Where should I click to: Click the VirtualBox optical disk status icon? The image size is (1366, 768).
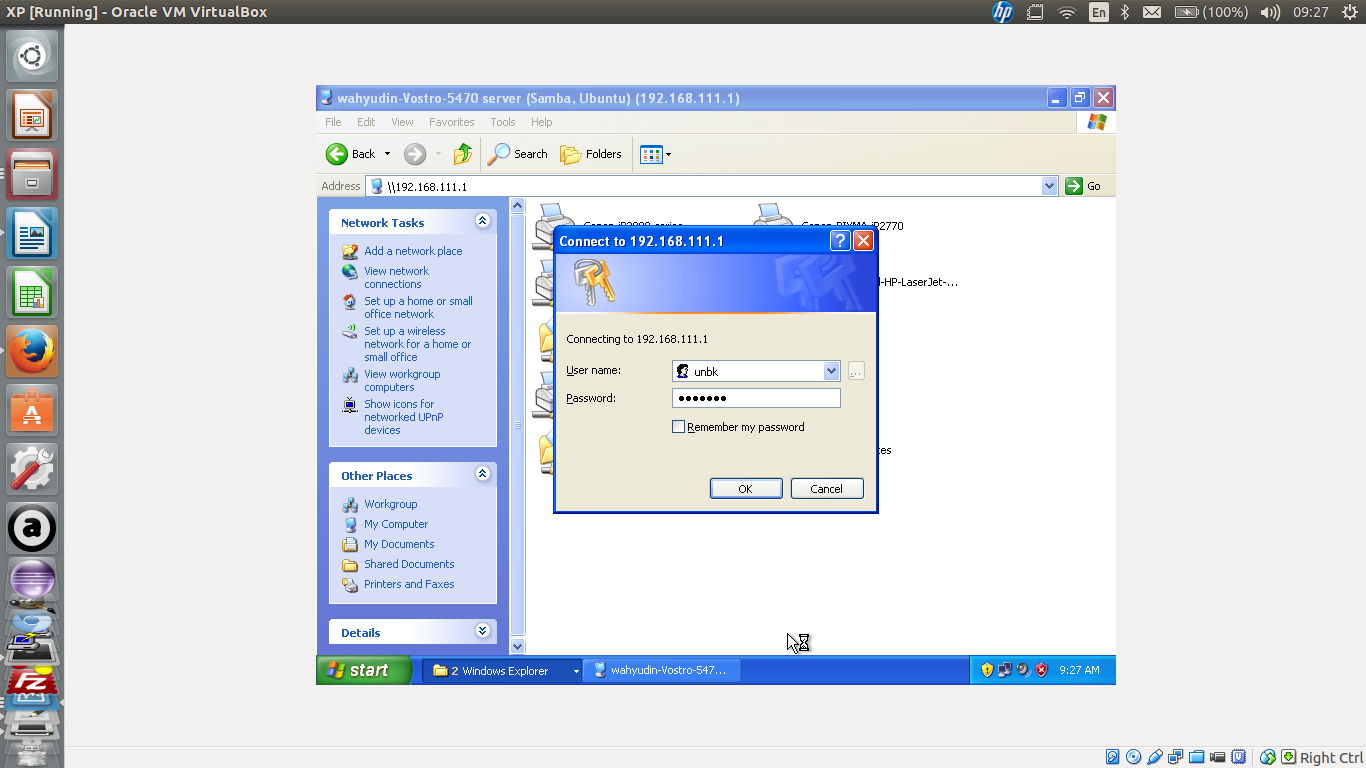coord(1133,757)
